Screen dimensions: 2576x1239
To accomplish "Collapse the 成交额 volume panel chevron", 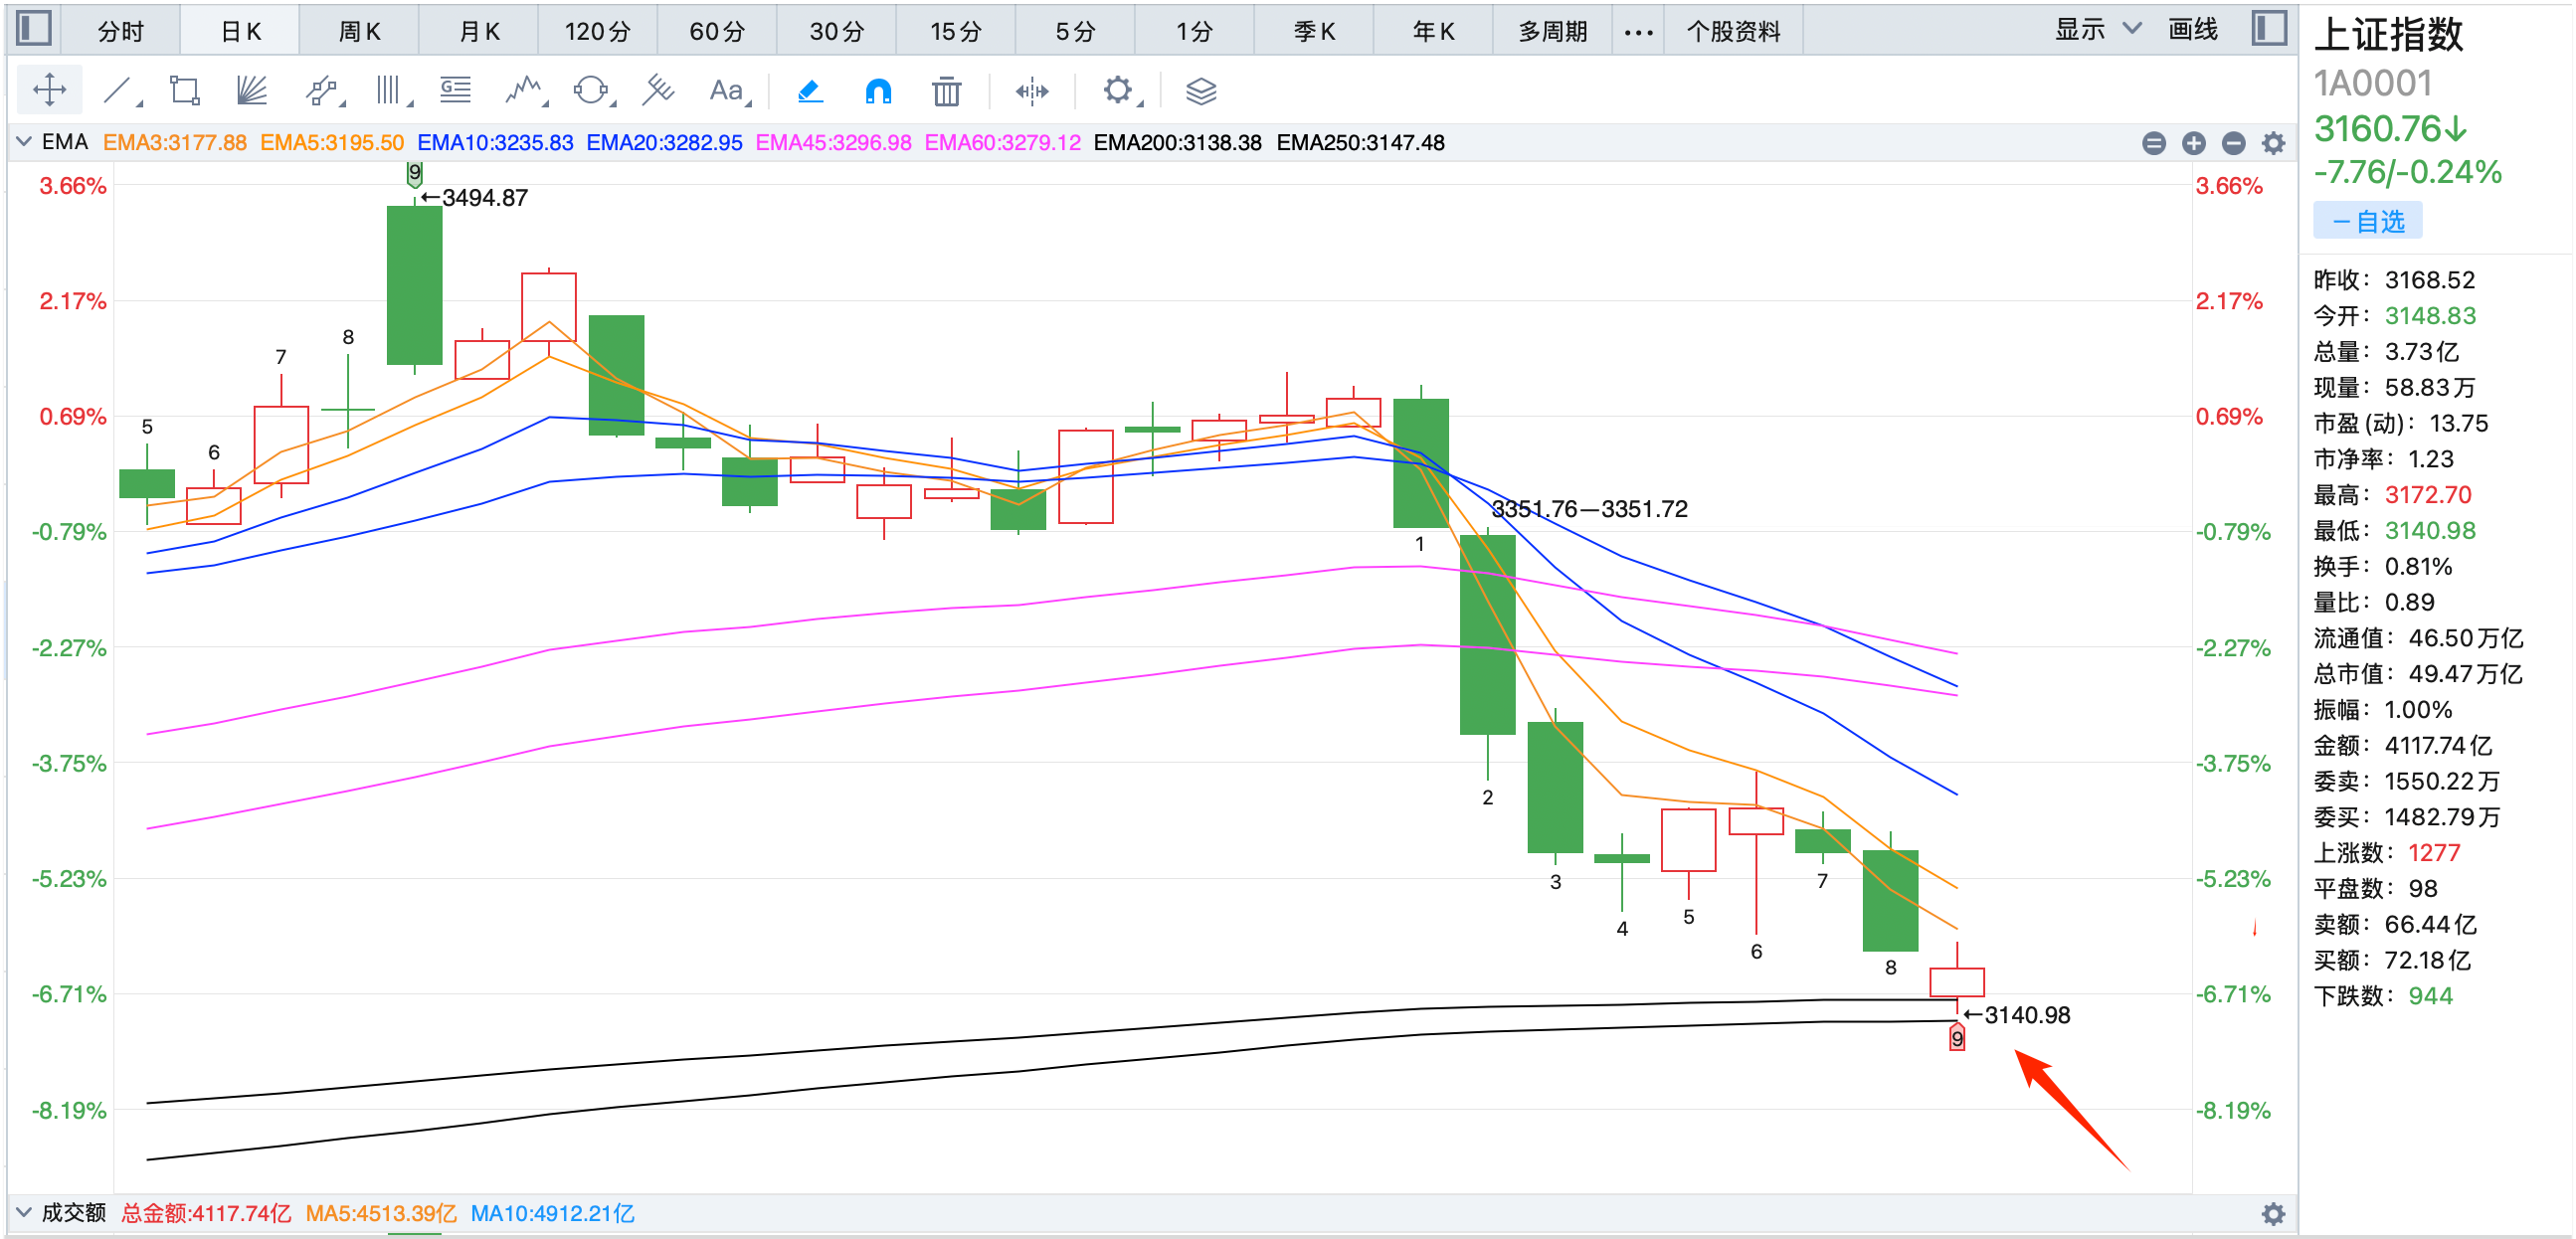I will [24, 1212].
